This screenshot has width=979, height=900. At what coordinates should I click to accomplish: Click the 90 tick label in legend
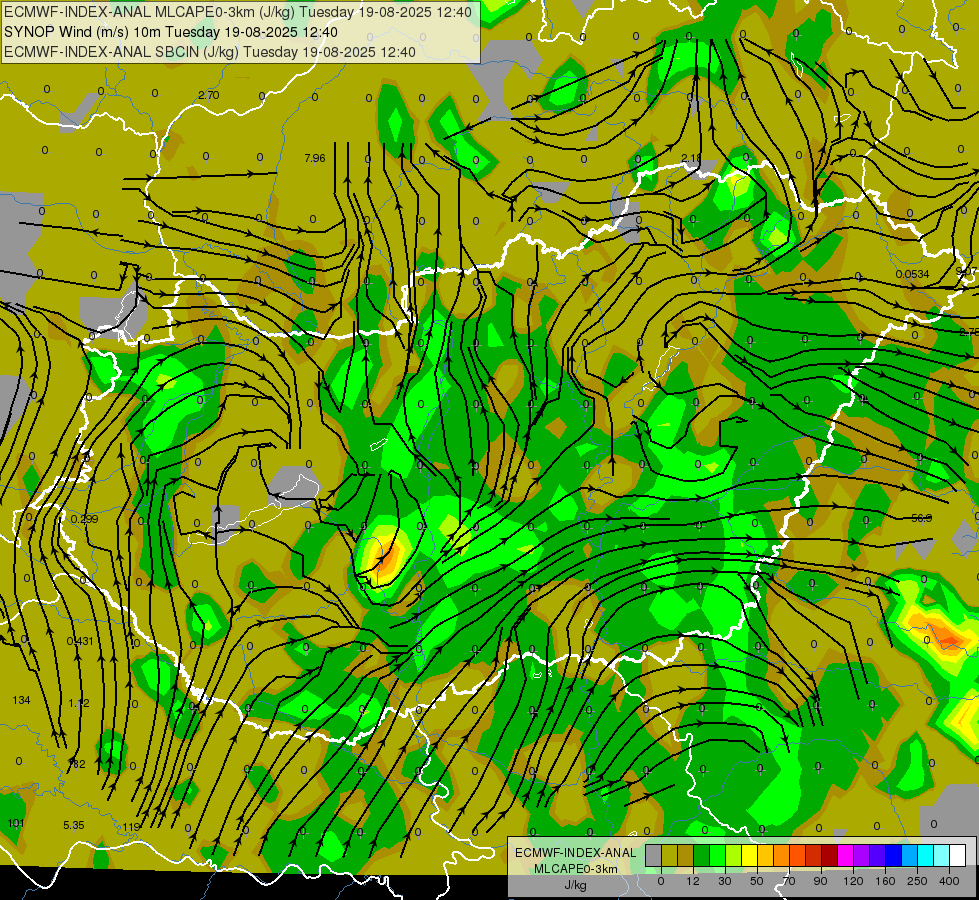820,881
